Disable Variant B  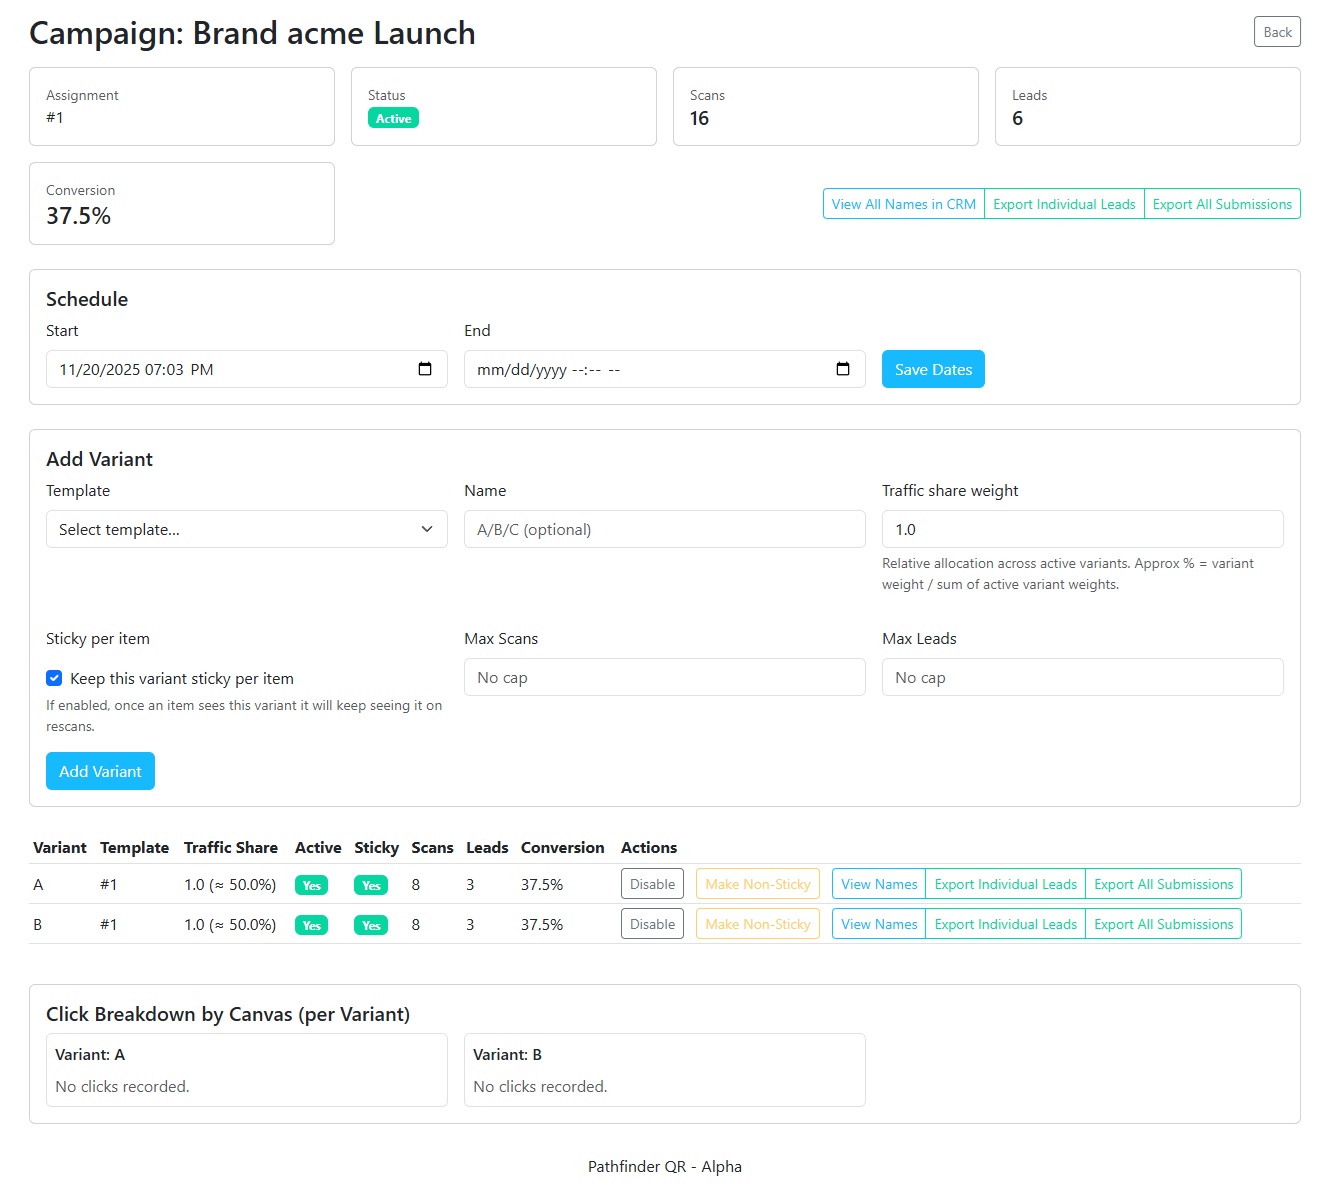pos(652,923)
